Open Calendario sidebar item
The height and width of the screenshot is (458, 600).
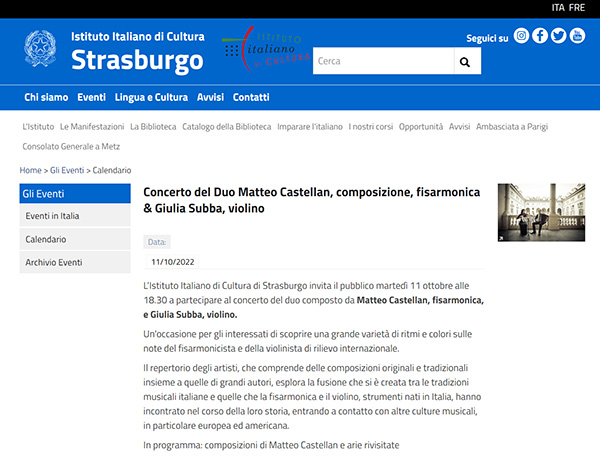point(75,239)
